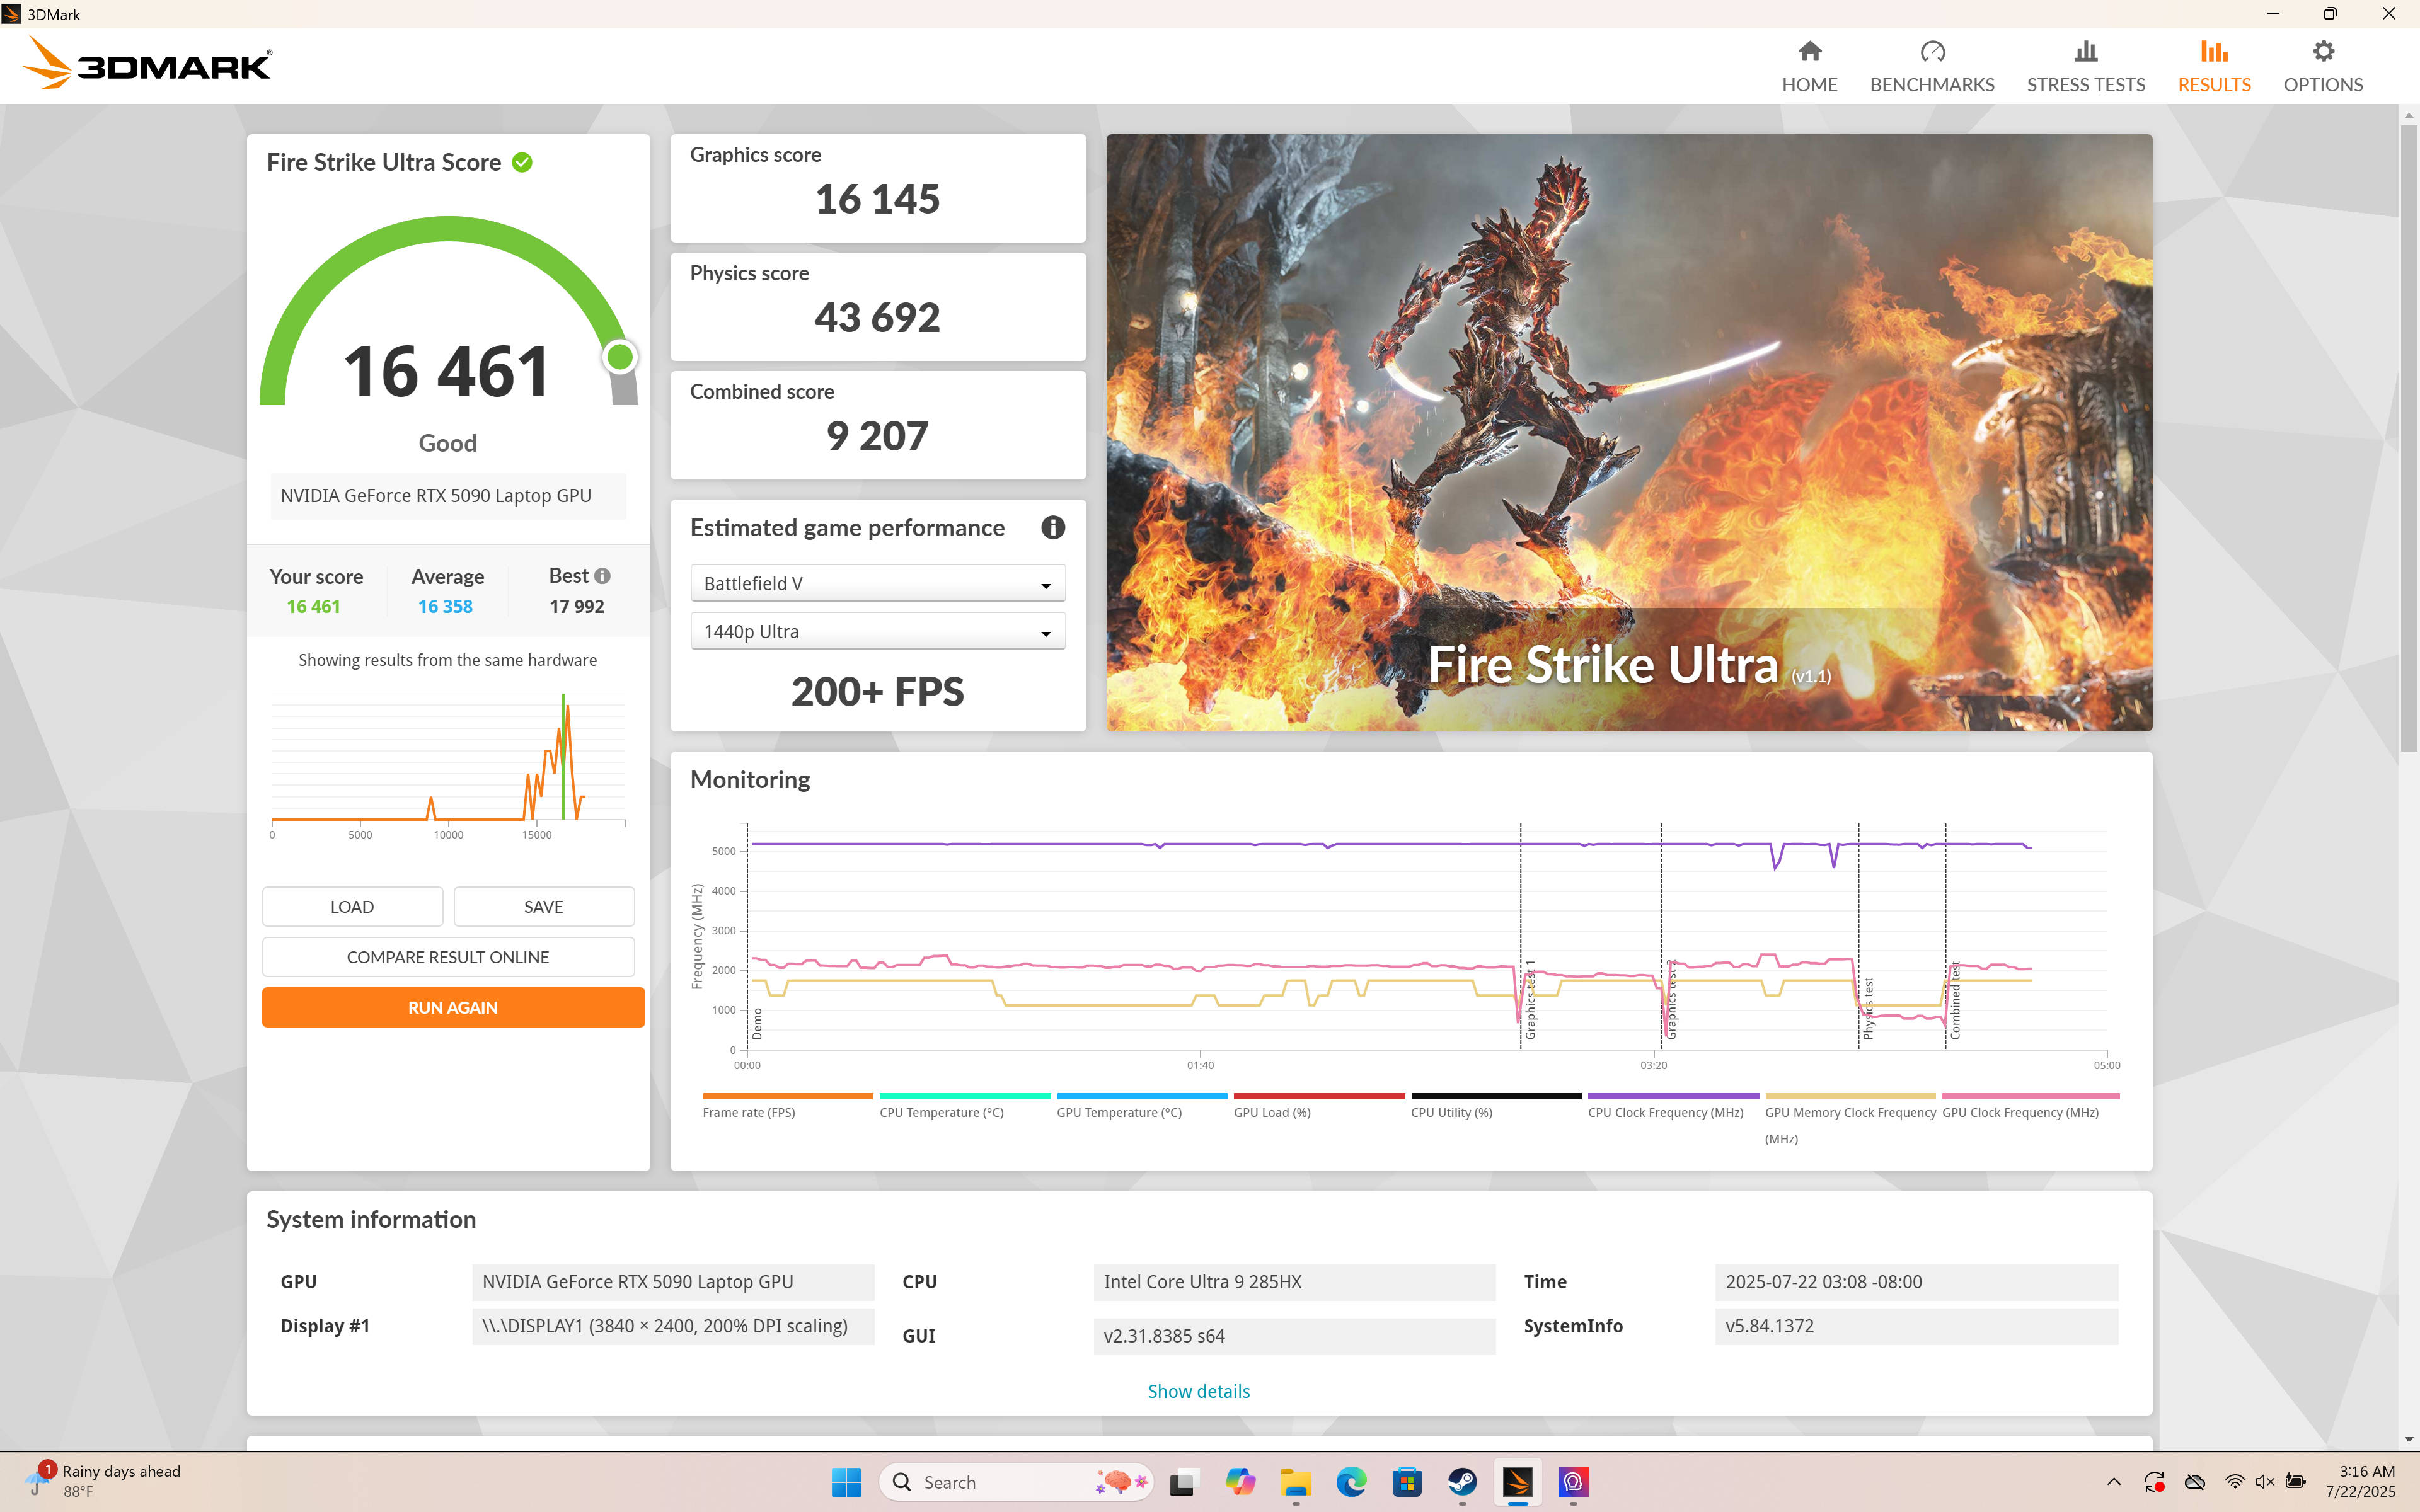The image size is (2420, 1512).
Task: Launch Copilot from the taskbar
Action: tap(1240, 1482)
